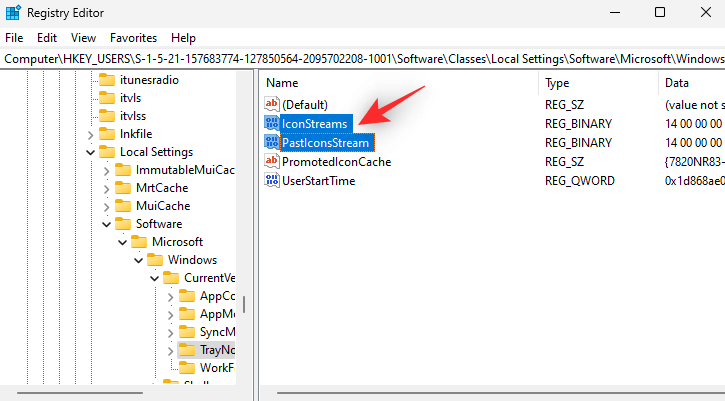725x401 pixels.
Task: Select the itvlss folder icon
Action: (x=107, y=116)
